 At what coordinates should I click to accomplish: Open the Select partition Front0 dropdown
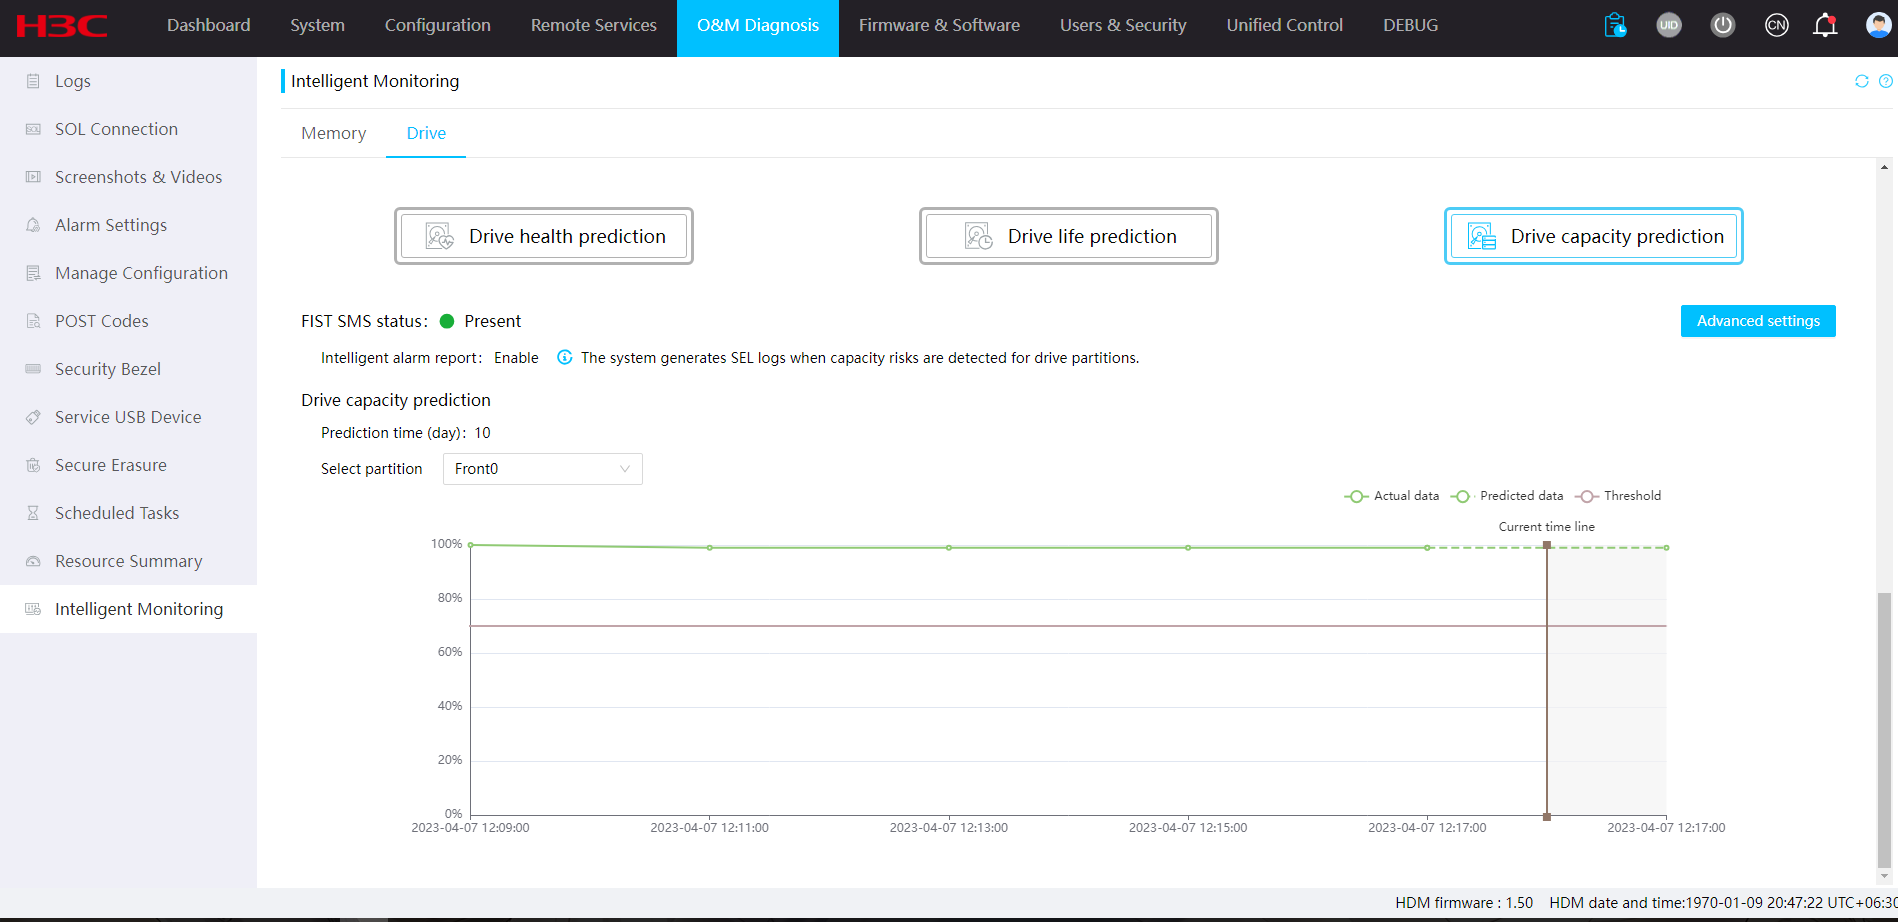543,469
